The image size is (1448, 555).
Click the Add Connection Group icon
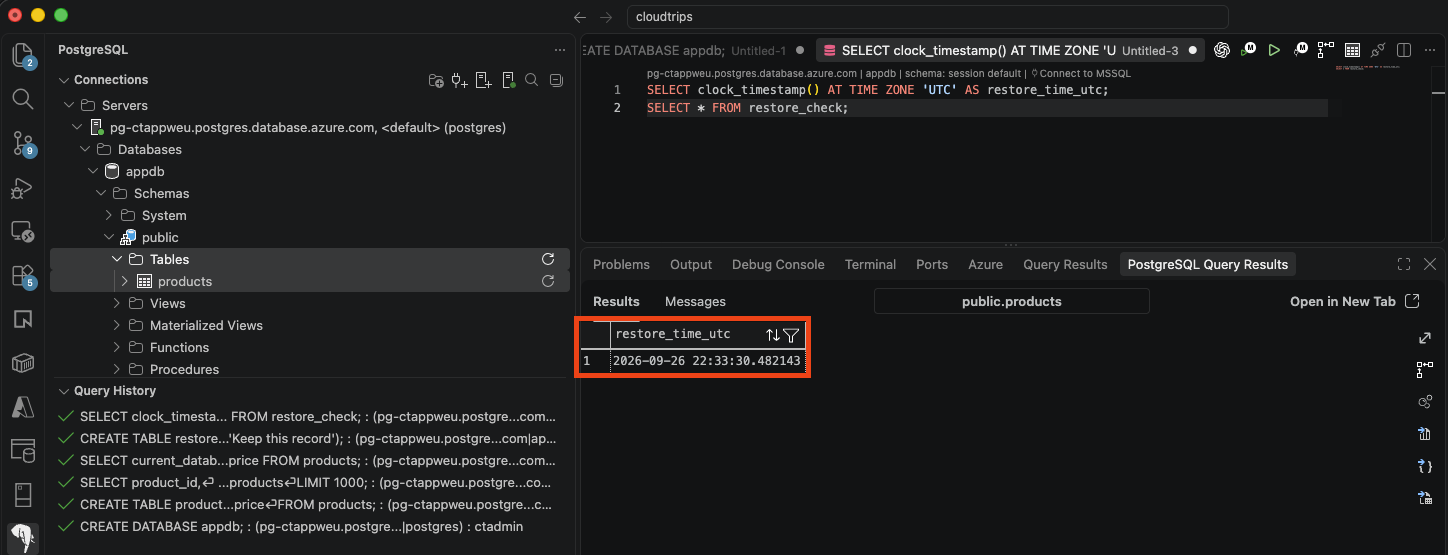[x=436, y=80]
